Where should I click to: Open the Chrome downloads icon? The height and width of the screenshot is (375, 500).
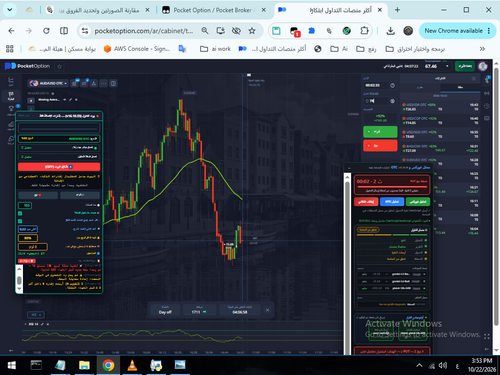click(x=390, y=31)
